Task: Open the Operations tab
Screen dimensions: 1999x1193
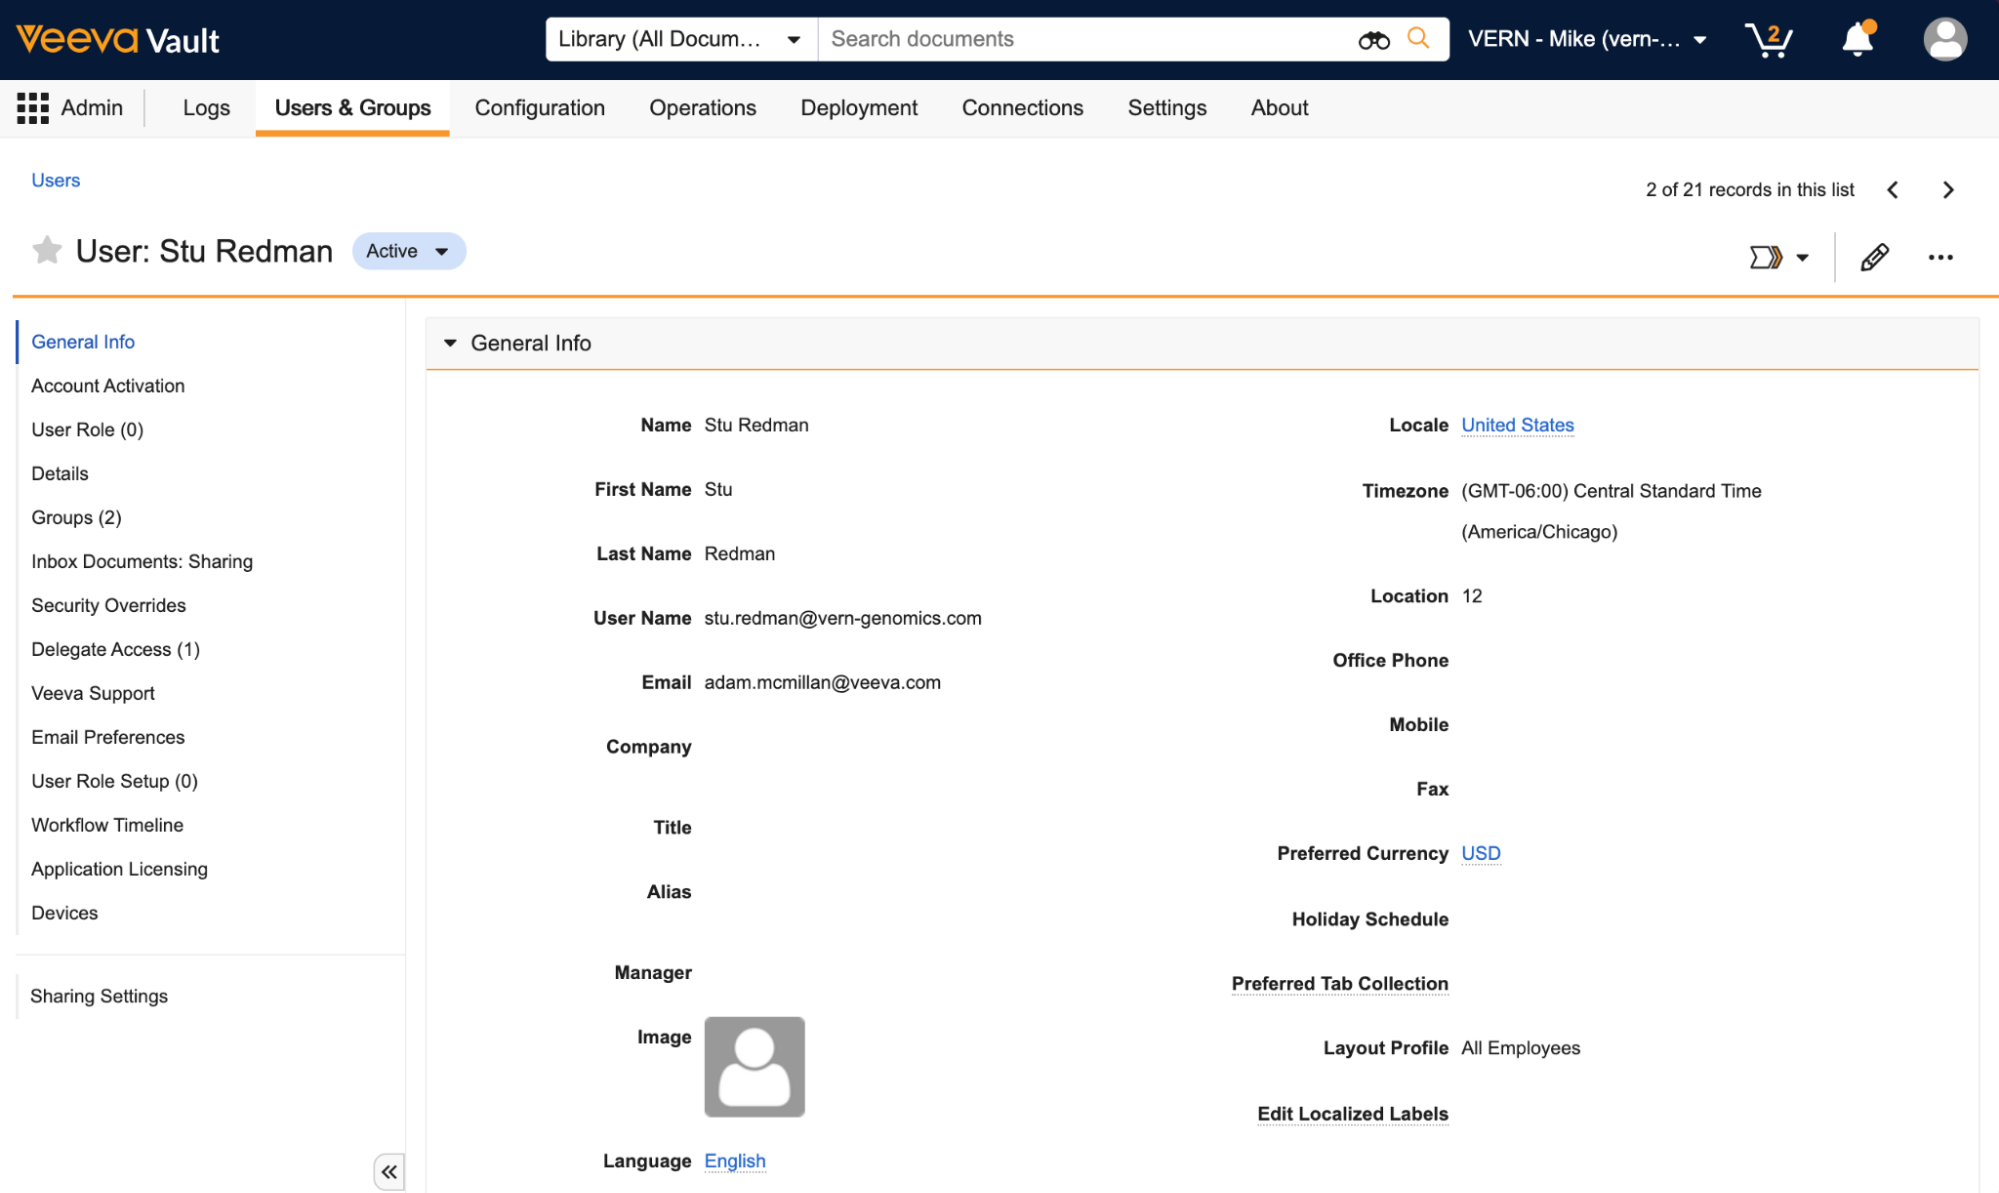Action: (702, 108)
